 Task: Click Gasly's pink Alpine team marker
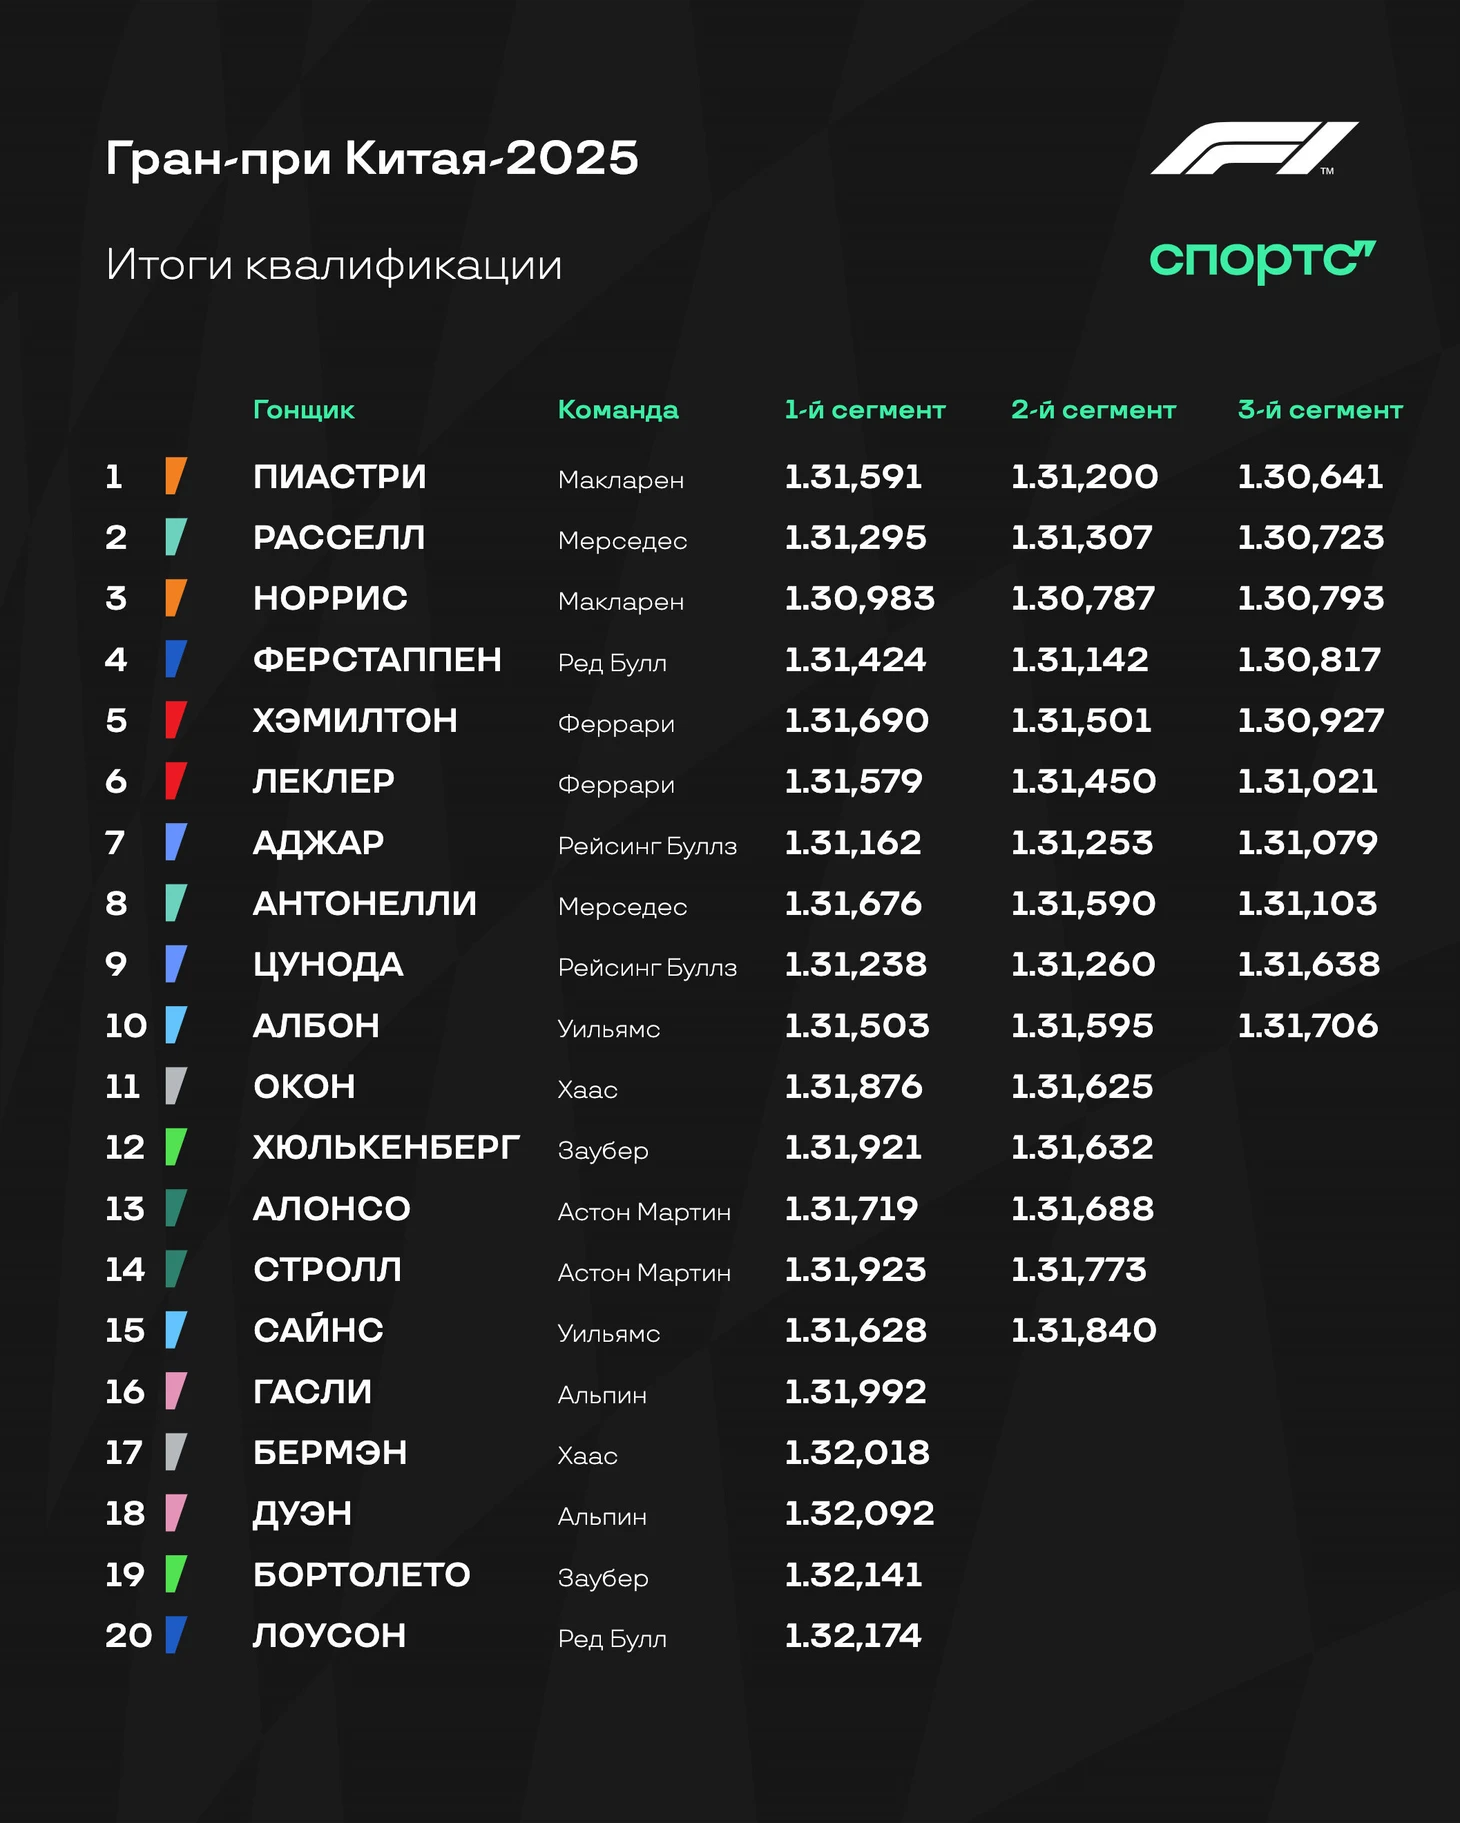pos(176,1391)
